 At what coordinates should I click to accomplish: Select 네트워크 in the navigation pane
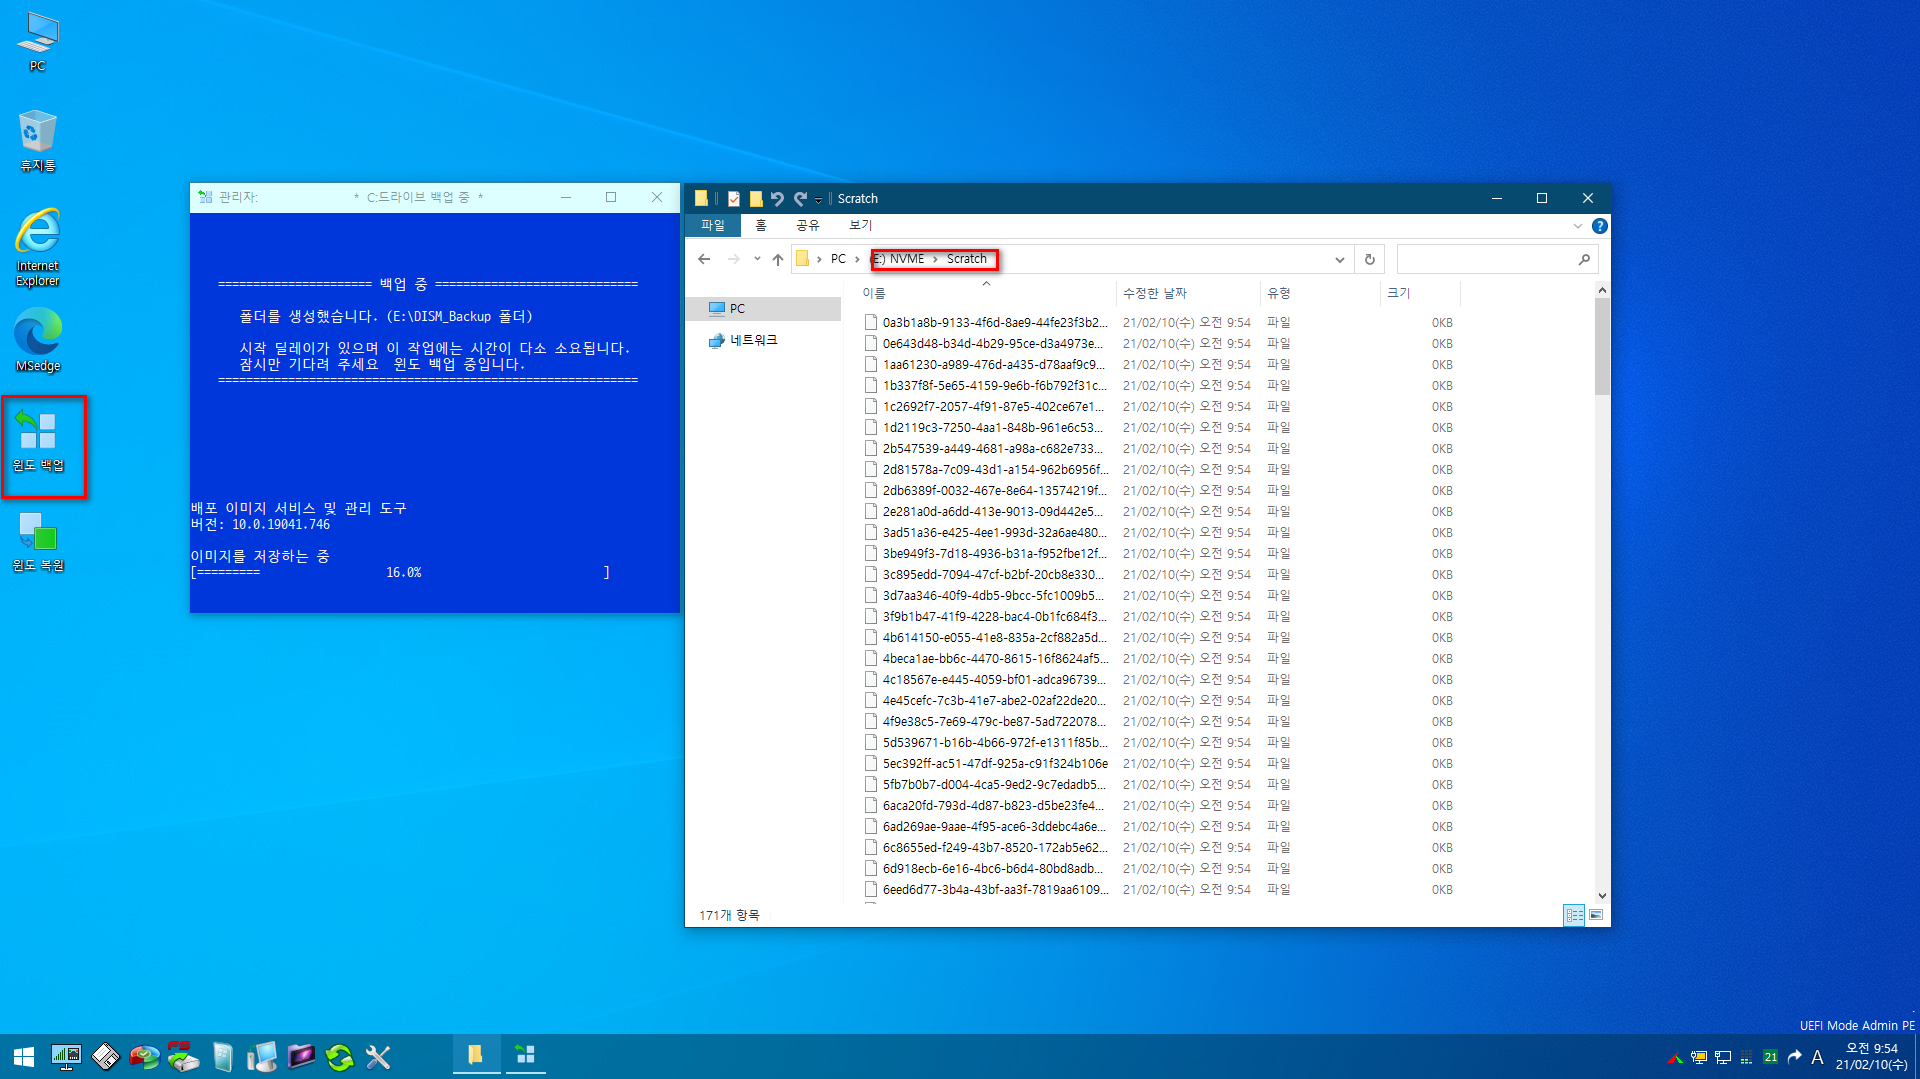tap(765, 340)
